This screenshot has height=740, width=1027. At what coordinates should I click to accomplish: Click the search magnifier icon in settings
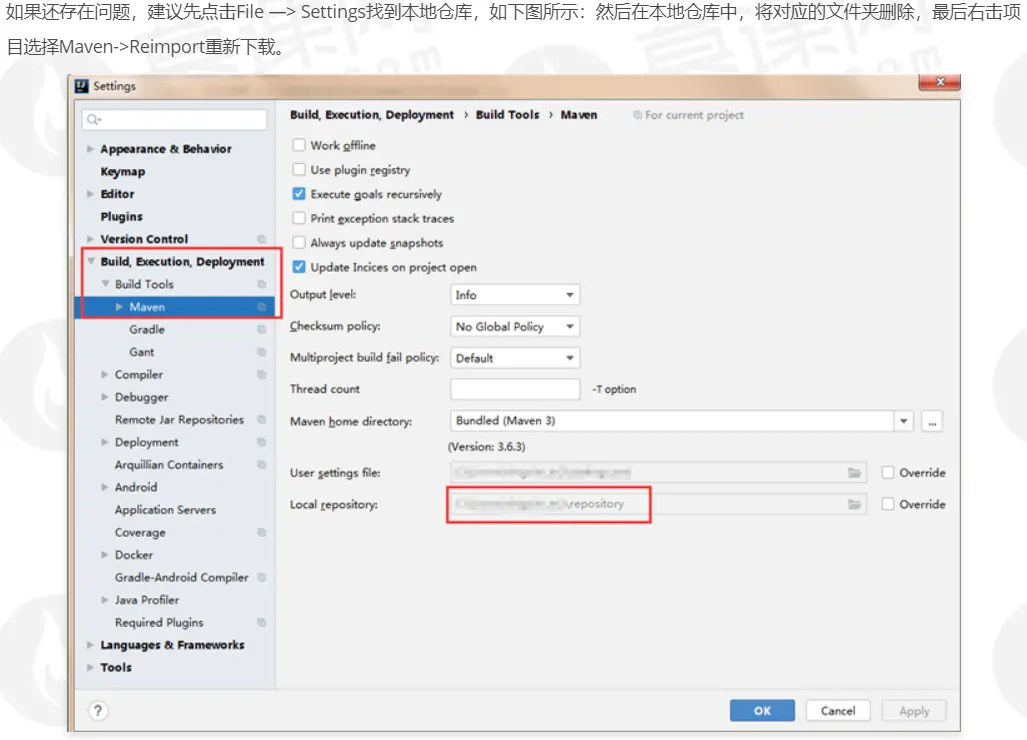coord(94,119)
